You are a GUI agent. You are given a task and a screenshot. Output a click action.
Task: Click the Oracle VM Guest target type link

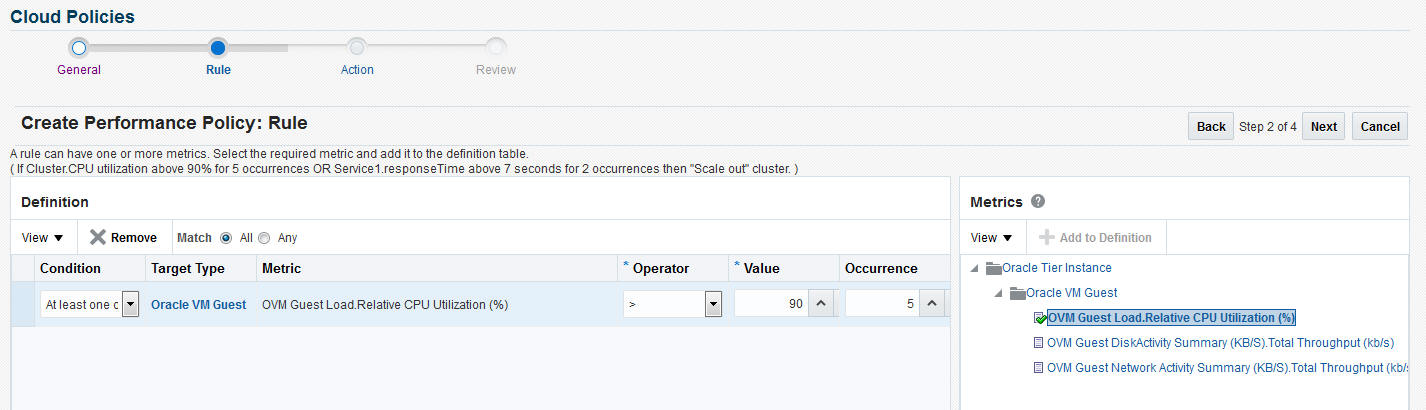pyautogui.click(x=198, y=304)
